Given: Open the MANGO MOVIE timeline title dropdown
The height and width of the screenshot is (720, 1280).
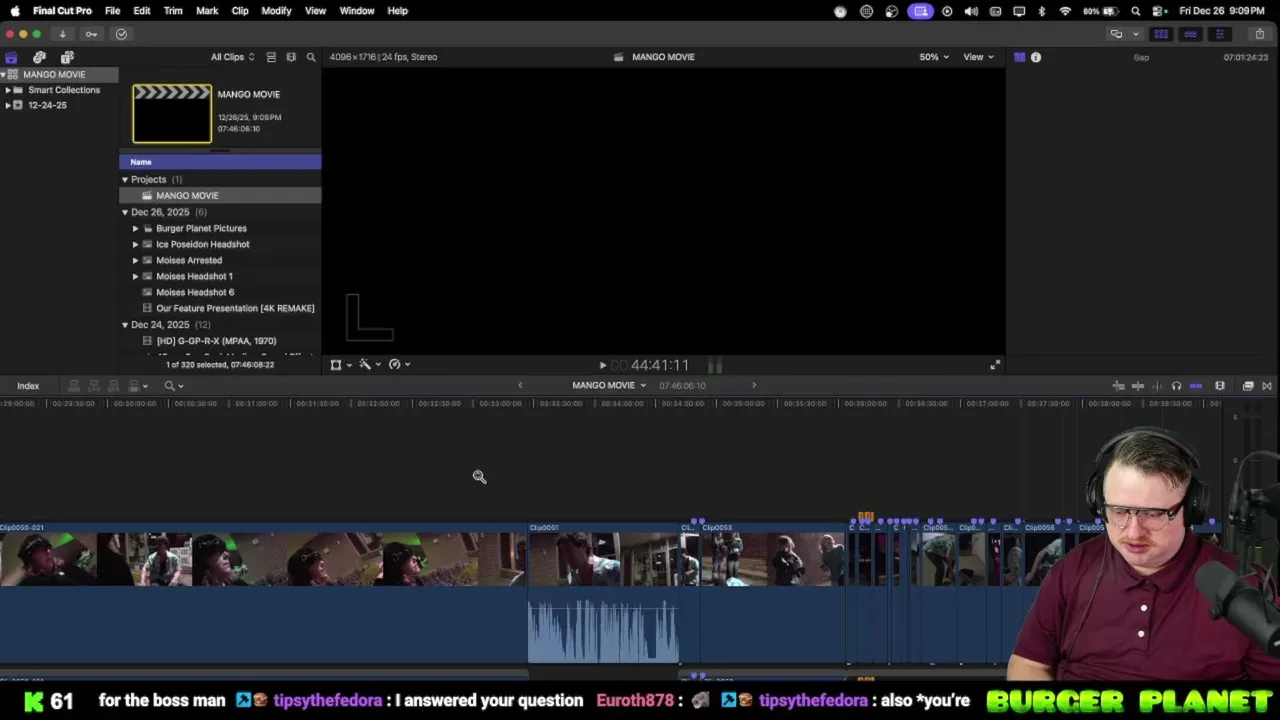Looking at the screenshot, I should pyautogui.click(x=609, y=385).
